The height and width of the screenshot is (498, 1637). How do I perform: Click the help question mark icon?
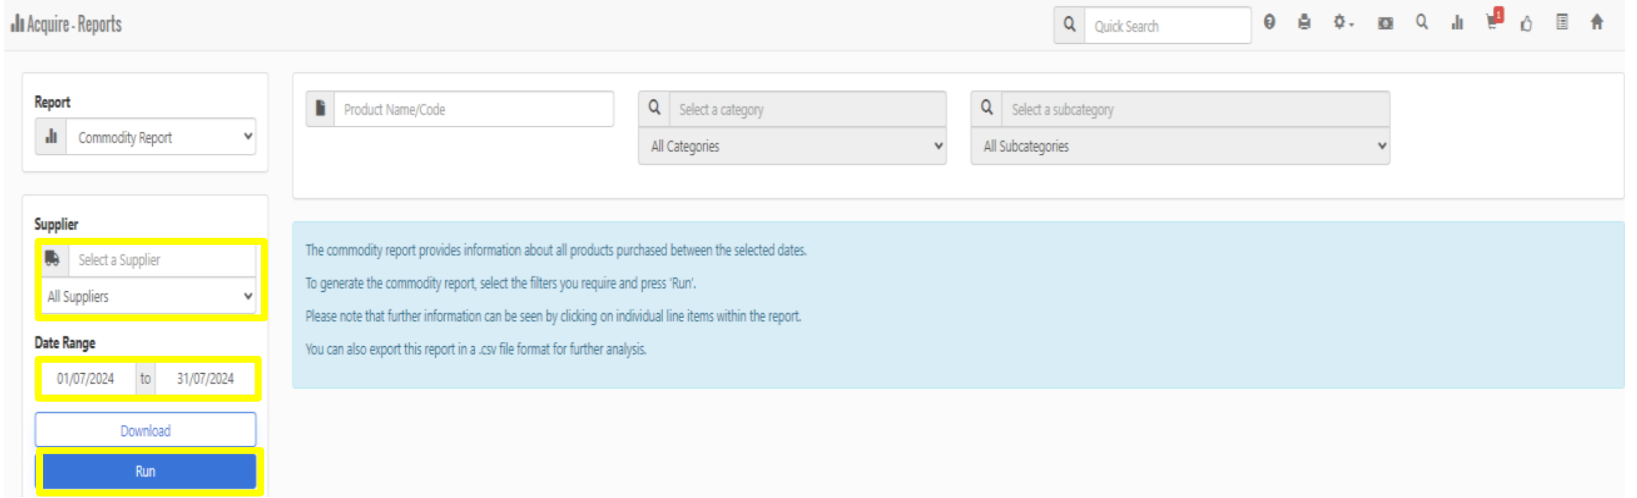[x=1269, y=22]
